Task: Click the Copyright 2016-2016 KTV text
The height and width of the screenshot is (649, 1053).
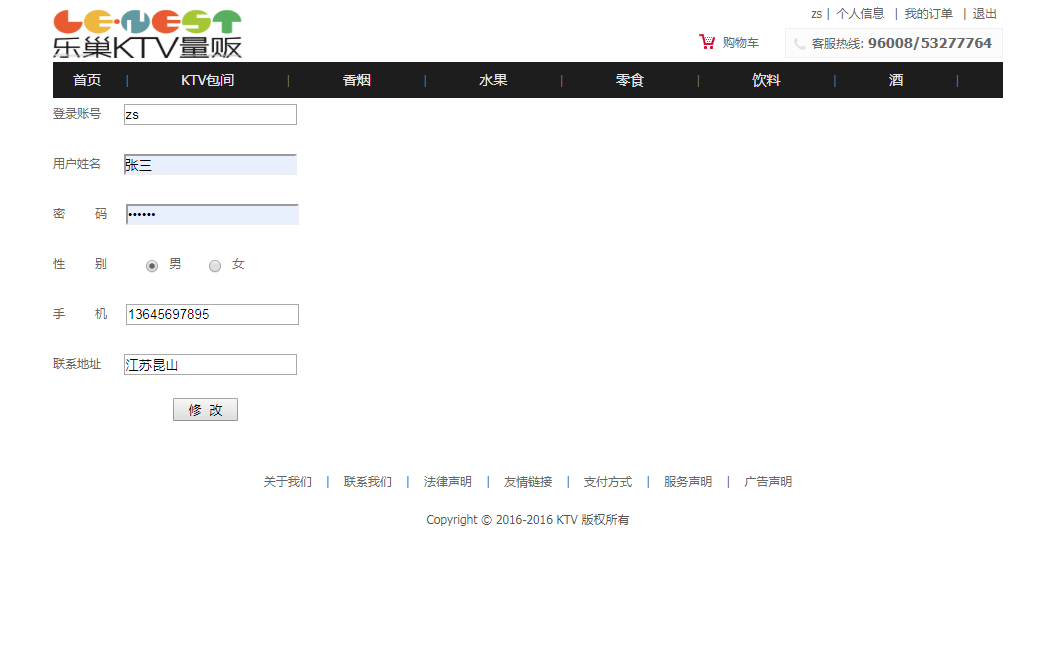Action: [x=528, y=519]
